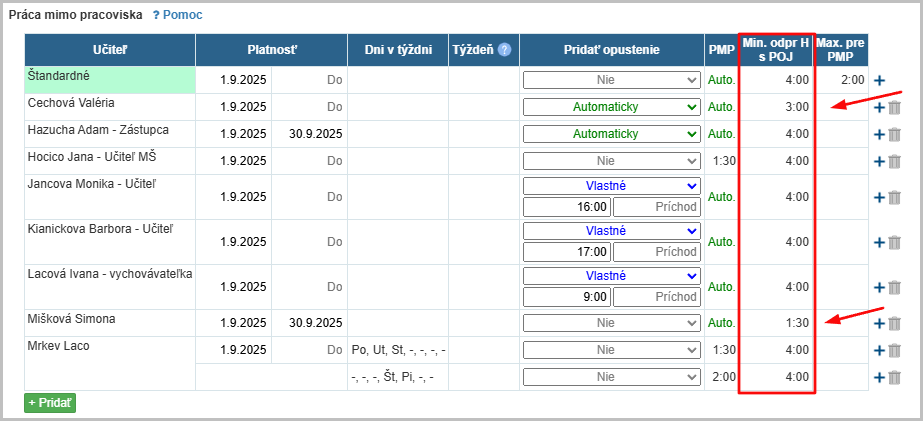Screen dimensions: 923x421
Task: Delete the Cechová Valéria row via trash icon
Action: pos(895,108)
